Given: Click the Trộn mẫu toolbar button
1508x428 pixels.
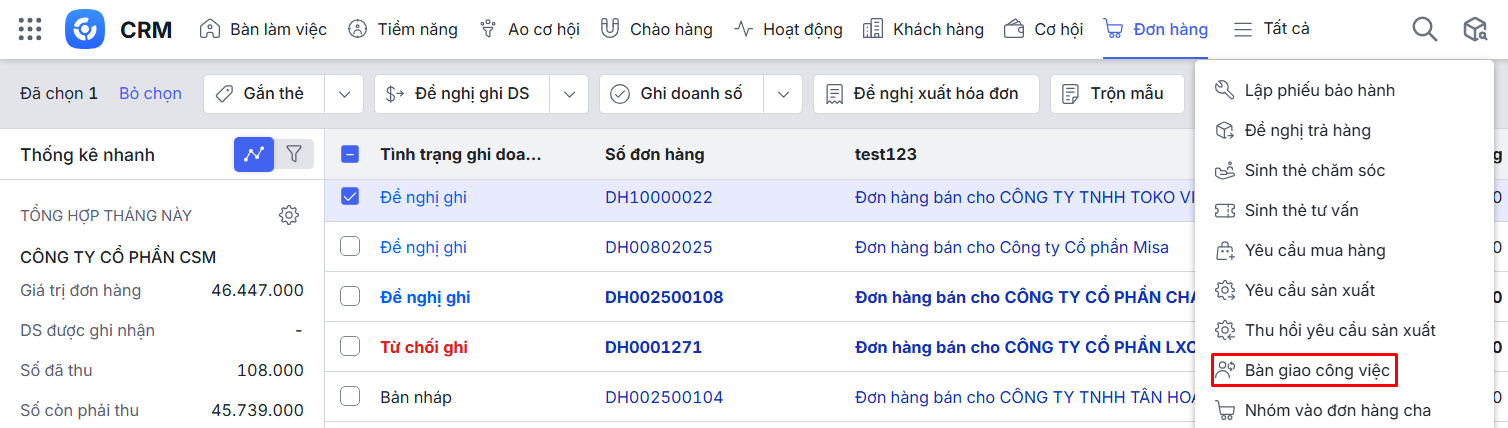Looking at the screenshot, I should coord(1114,94).
